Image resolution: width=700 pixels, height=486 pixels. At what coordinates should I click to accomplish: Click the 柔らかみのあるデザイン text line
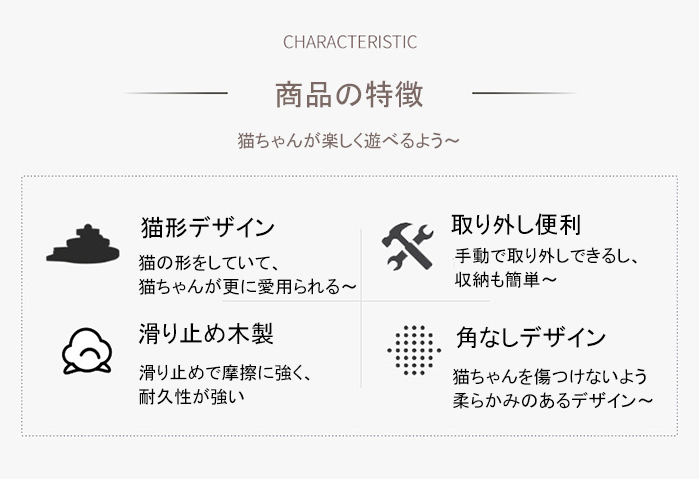pyautogui.click(x=553, y=400)
